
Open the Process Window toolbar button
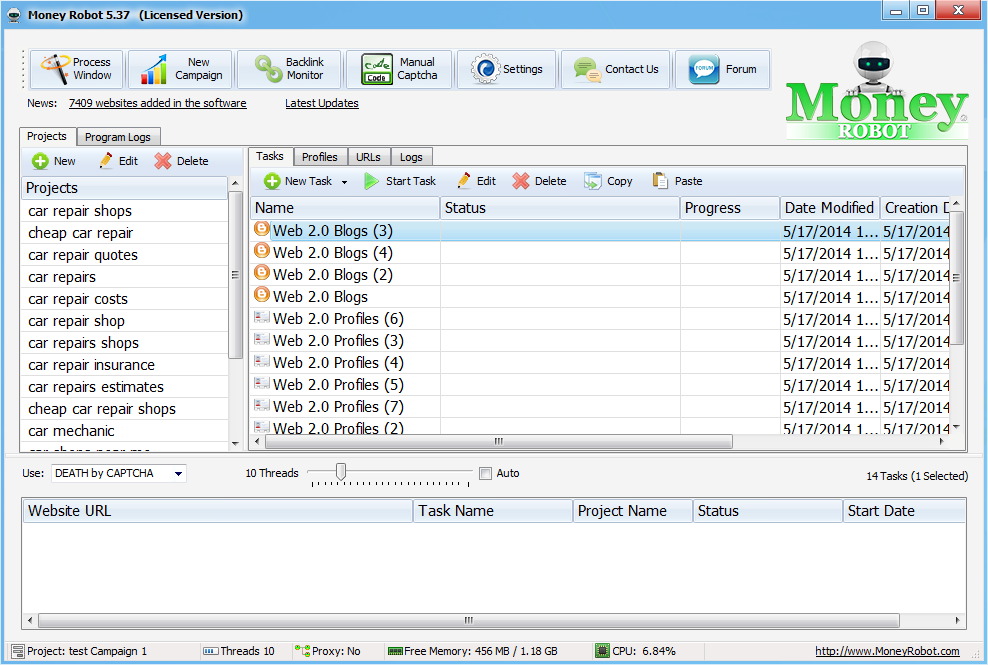click(76, 69)
